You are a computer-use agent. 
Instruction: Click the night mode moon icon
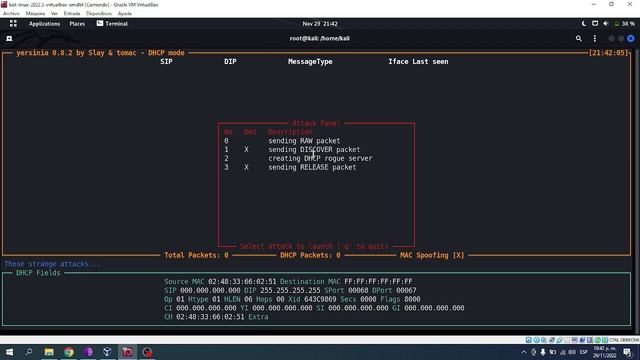(584, 24)
